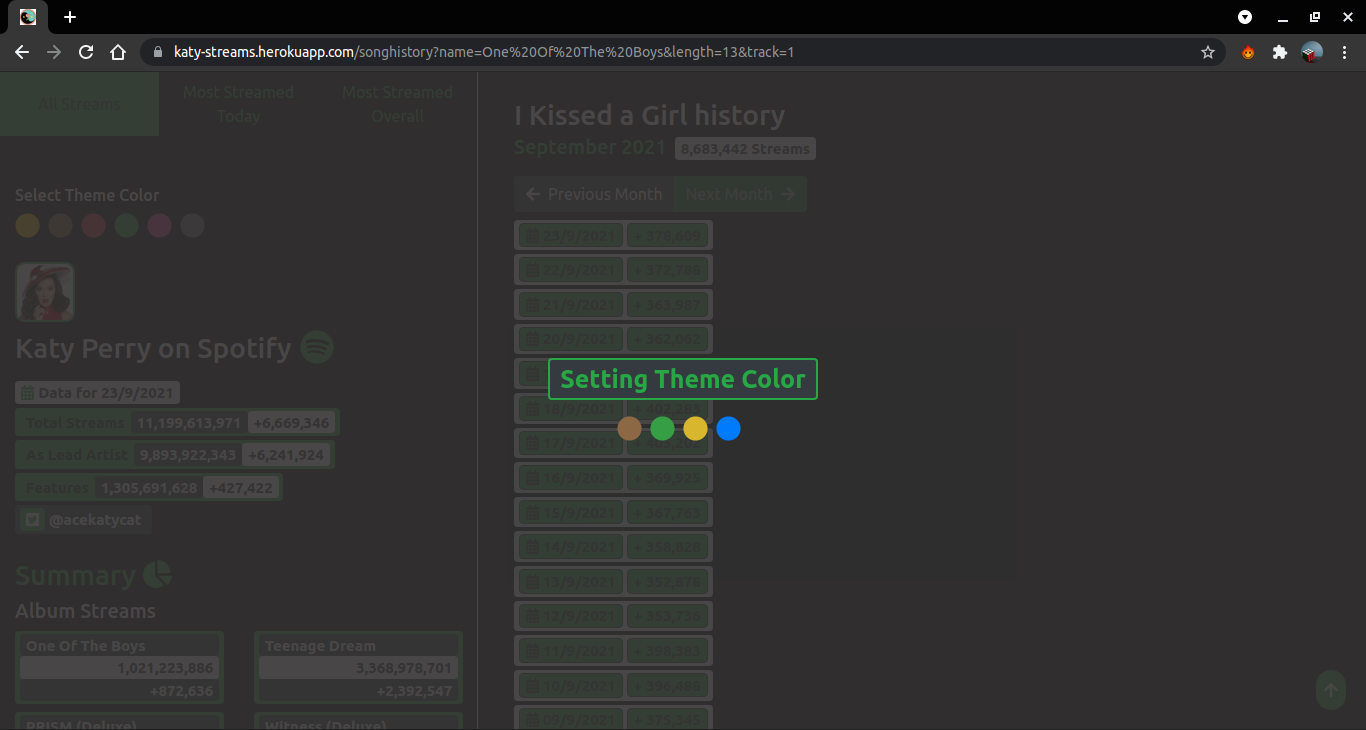Click calendar icon in the 16/9/2021 row
Screen dimensions: 1366x730
point(533,479)
